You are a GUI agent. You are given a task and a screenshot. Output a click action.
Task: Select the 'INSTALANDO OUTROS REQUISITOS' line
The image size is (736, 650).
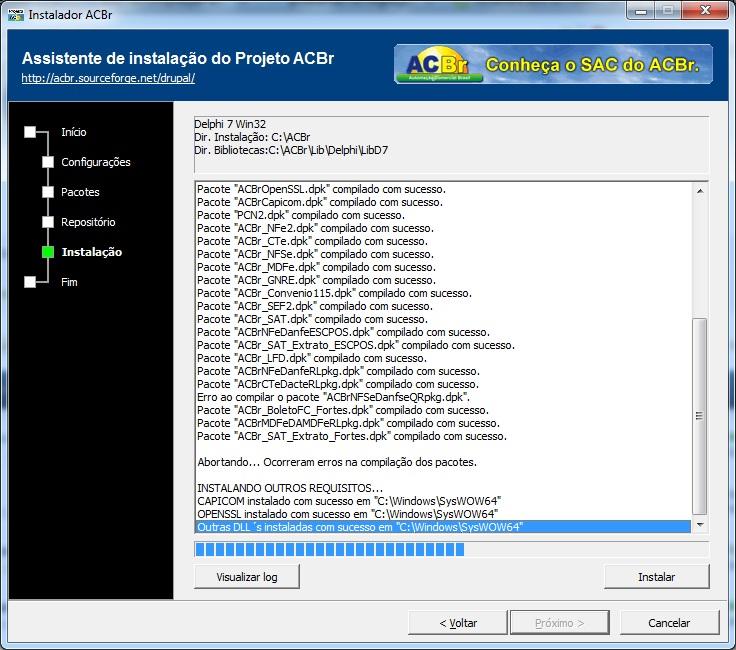click(443, 488)
